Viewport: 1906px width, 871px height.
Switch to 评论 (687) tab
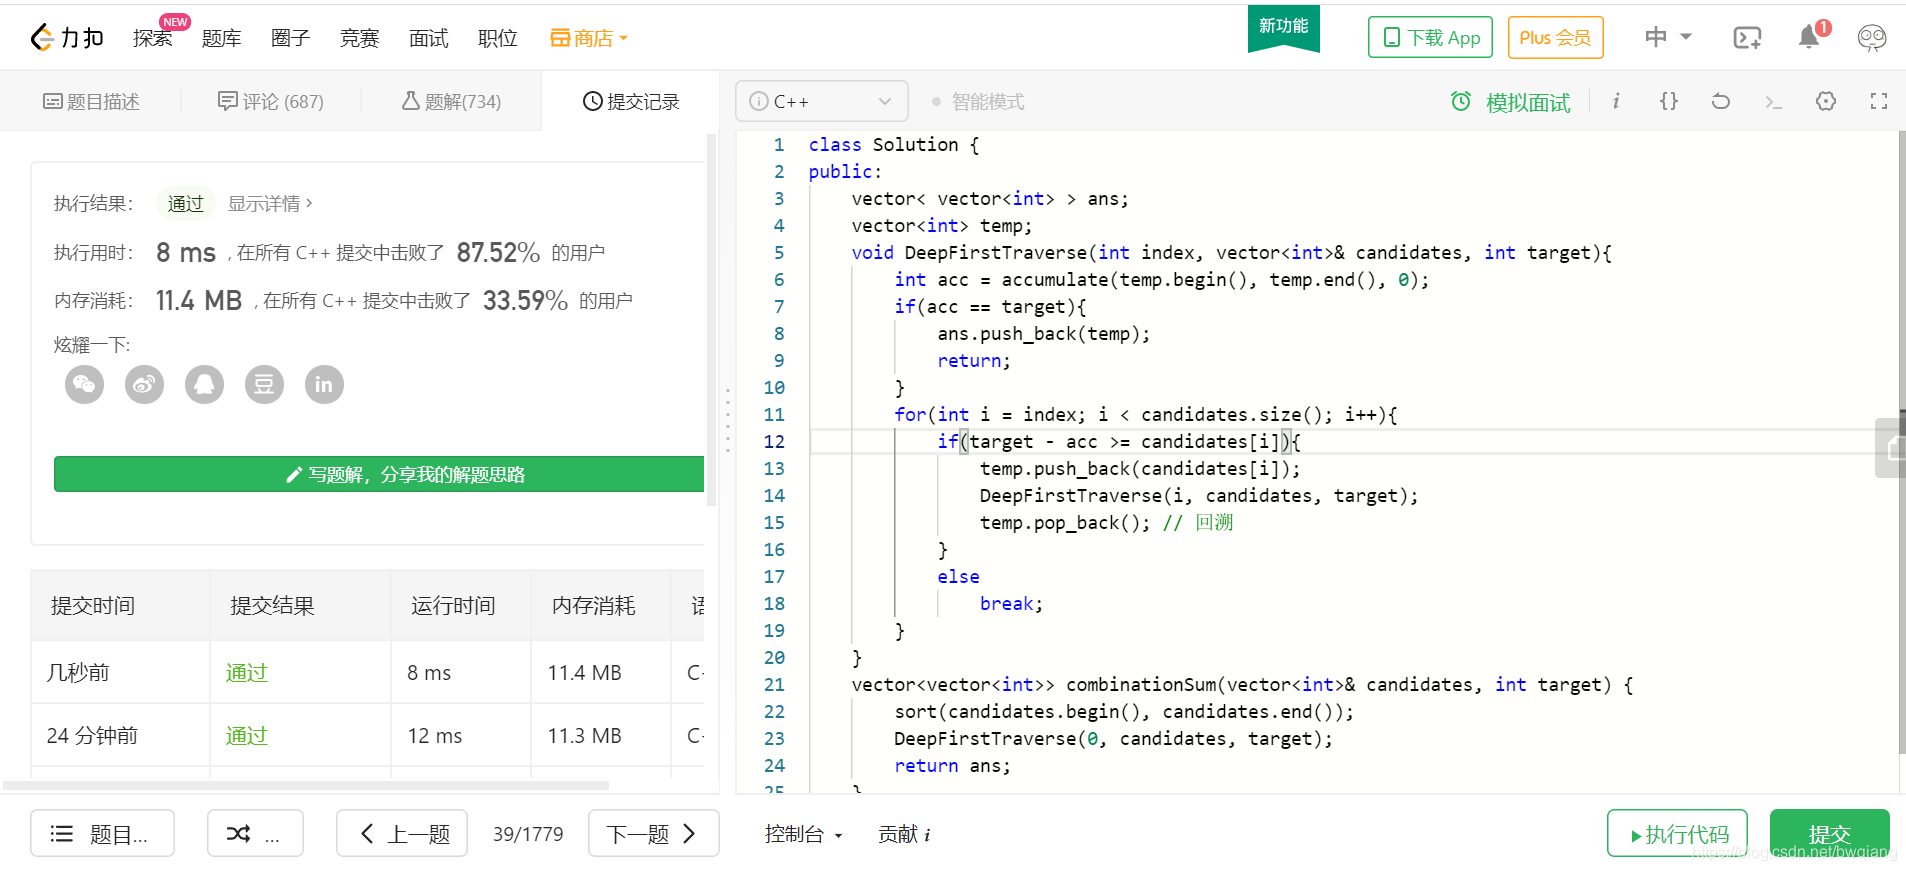pyautogui.click(x=271, y=101)
